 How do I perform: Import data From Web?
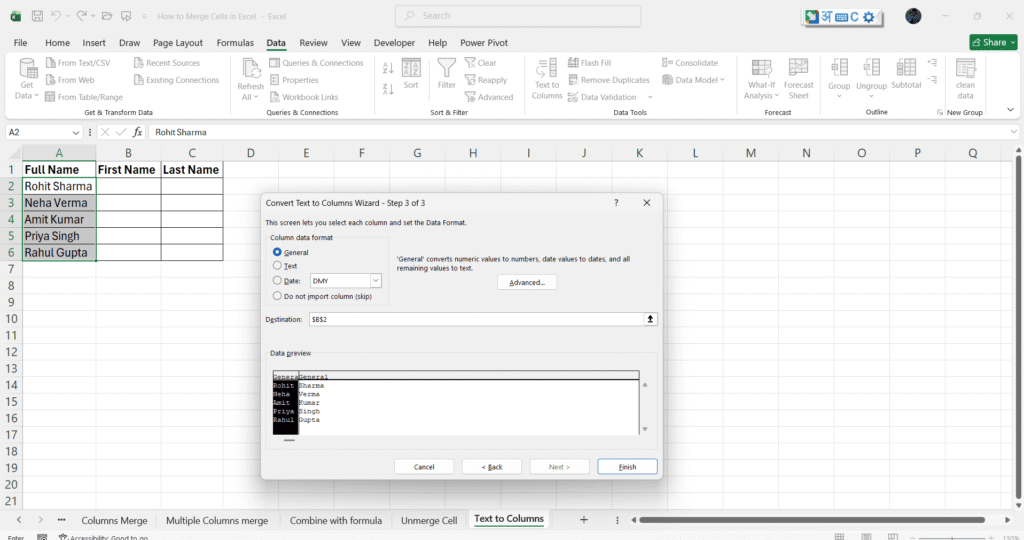70,80
